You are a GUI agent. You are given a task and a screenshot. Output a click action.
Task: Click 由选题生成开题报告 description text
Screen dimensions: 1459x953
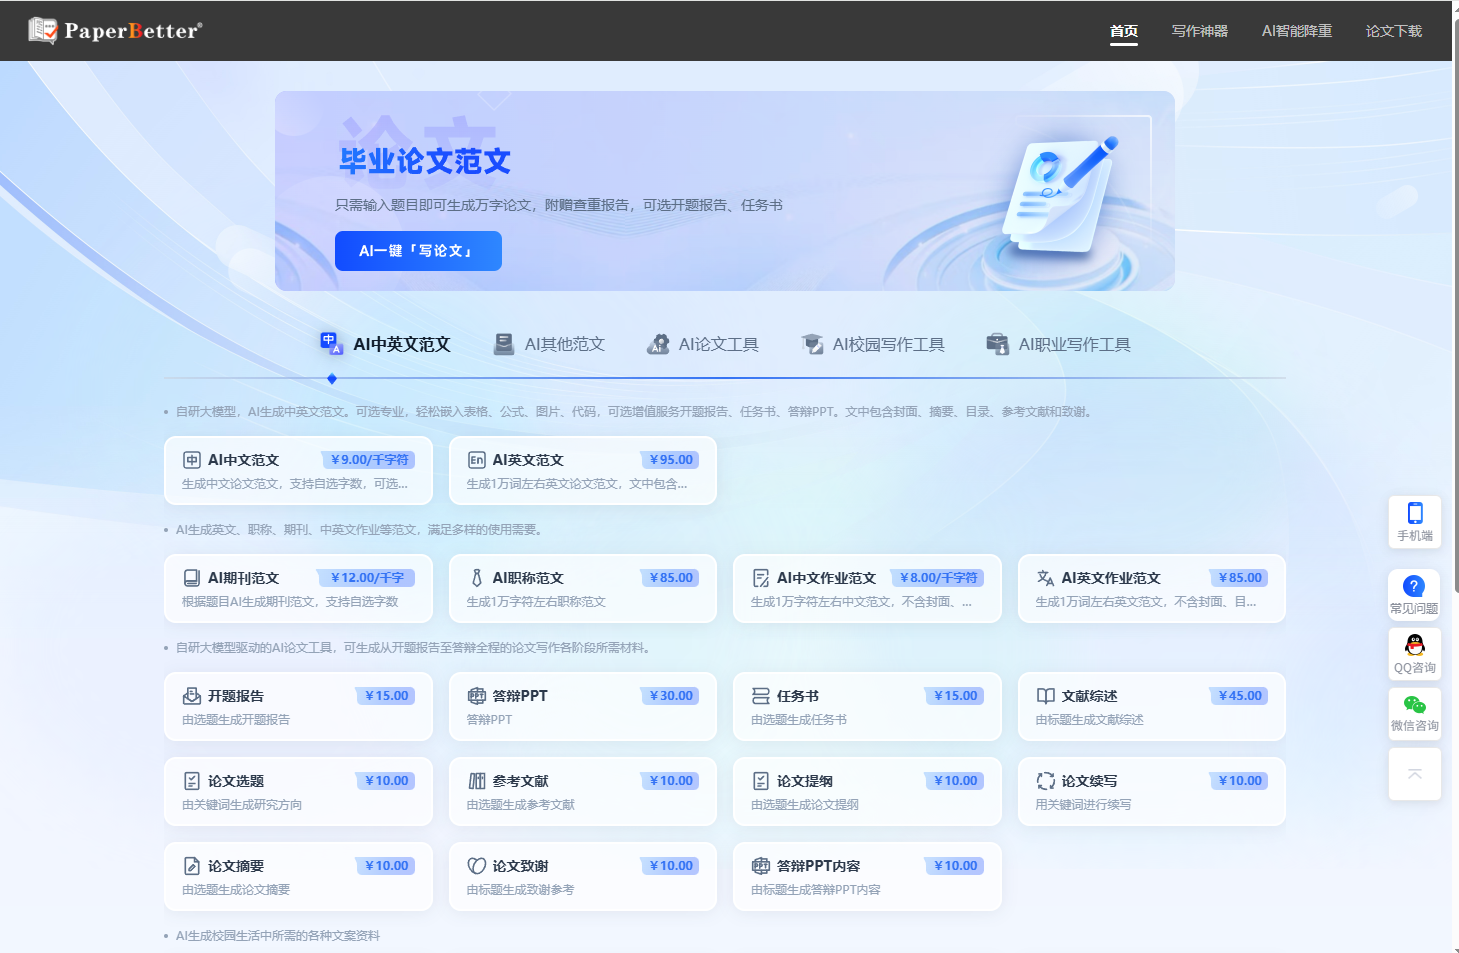pos(236,720)
